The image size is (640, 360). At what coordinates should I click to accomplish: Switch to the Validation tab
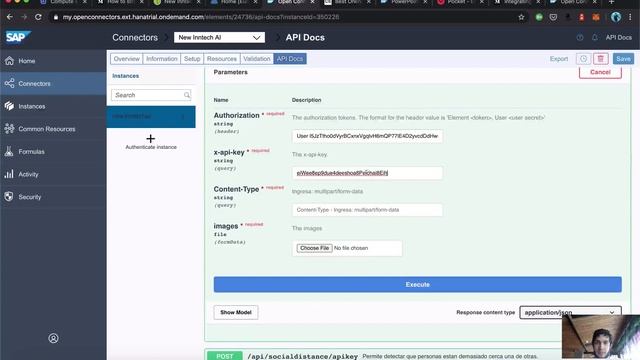[x=257, y=59]
